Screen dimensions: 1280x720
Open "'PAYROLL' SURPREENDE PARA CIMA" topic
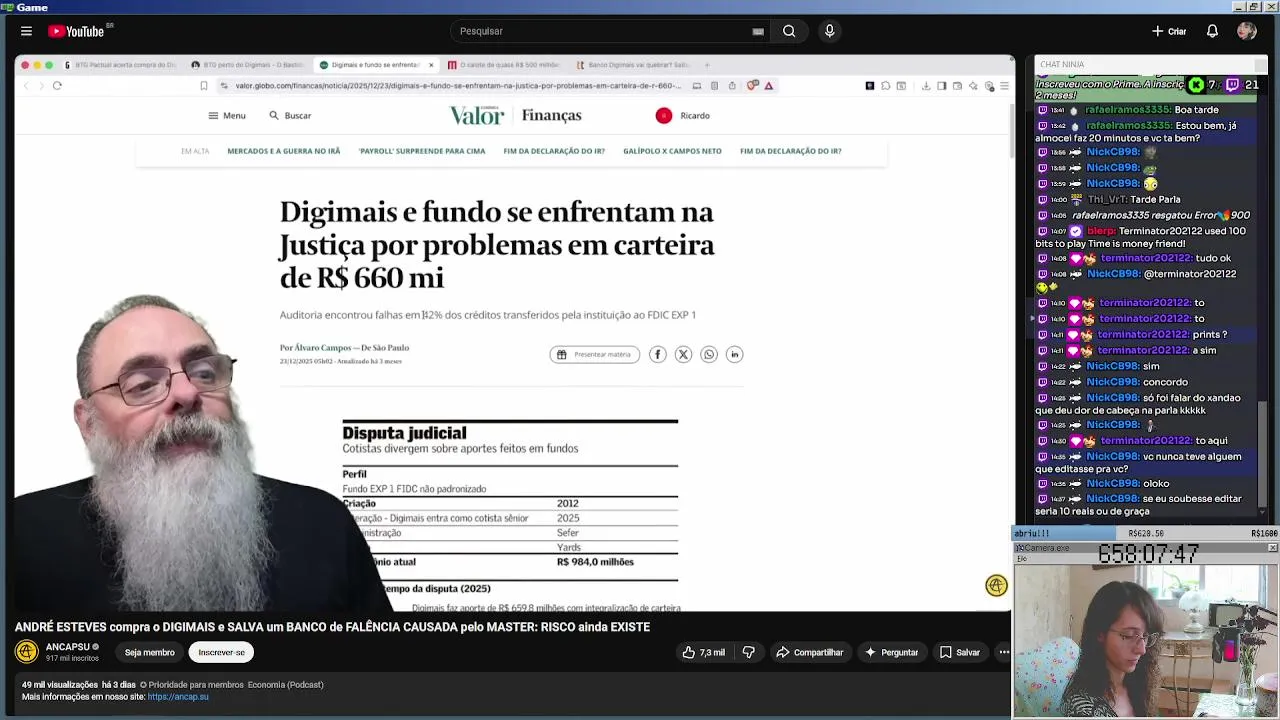pyautogui.click(x=422, y=151)
